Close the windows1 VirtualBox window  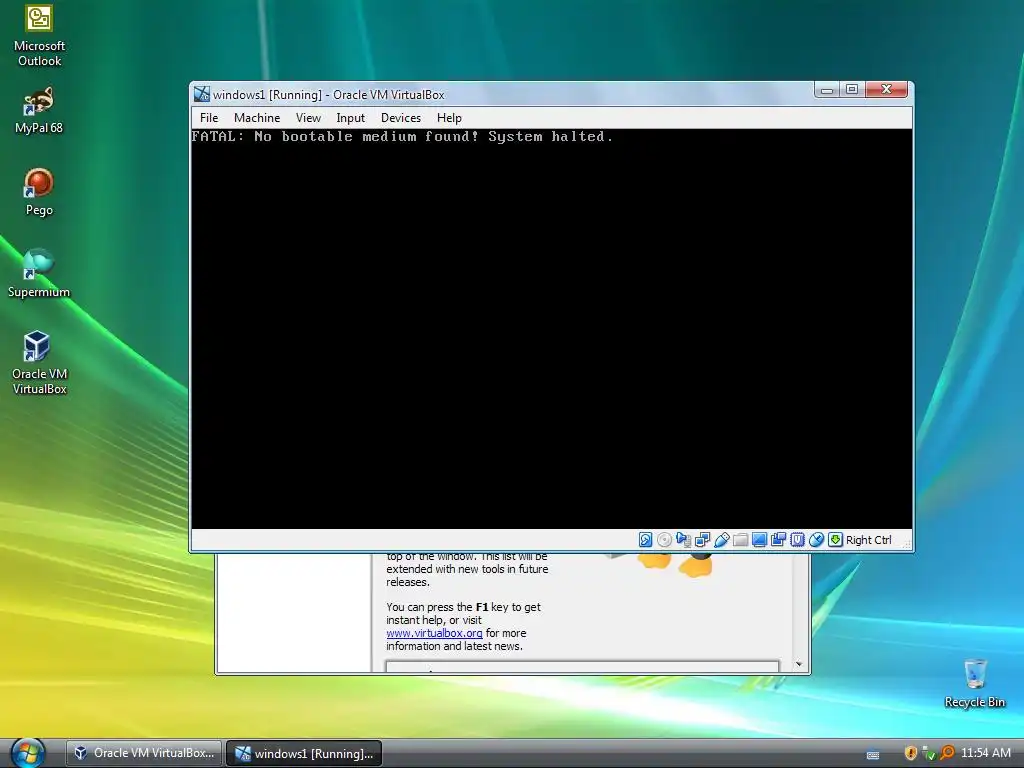886,89
